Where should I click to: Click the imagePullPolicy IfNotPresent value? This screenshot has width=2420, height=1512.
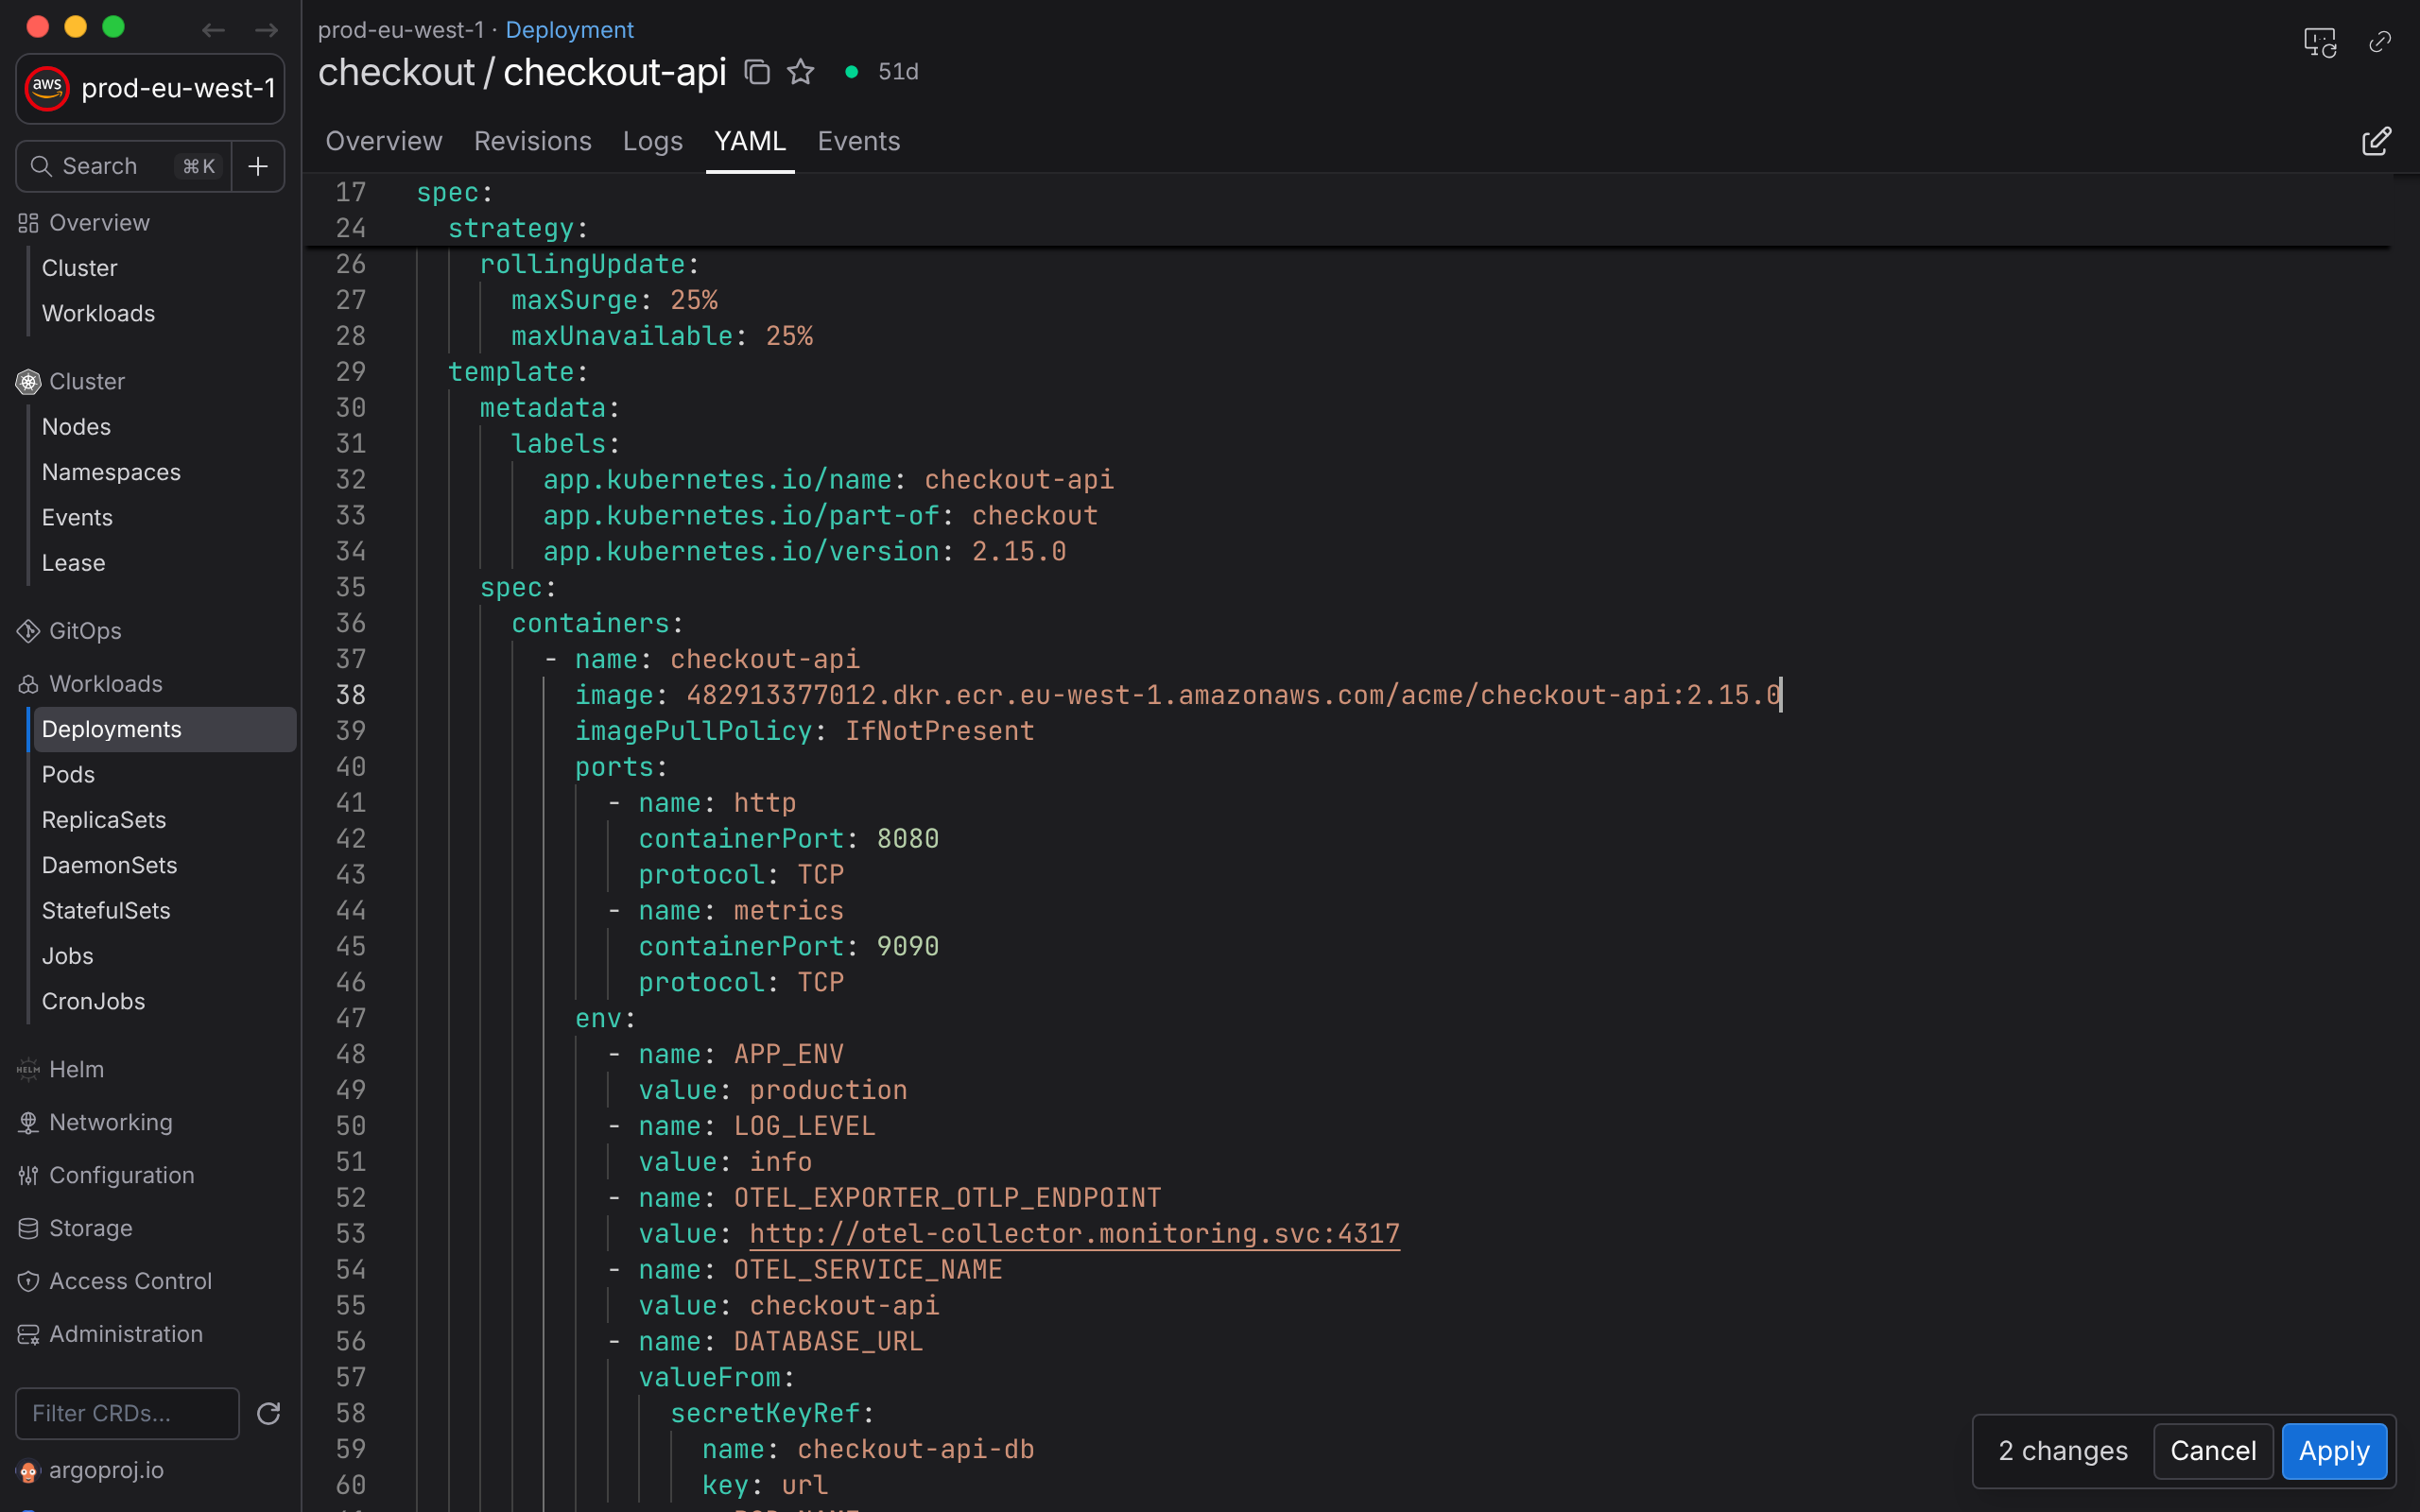click(940, 731)
